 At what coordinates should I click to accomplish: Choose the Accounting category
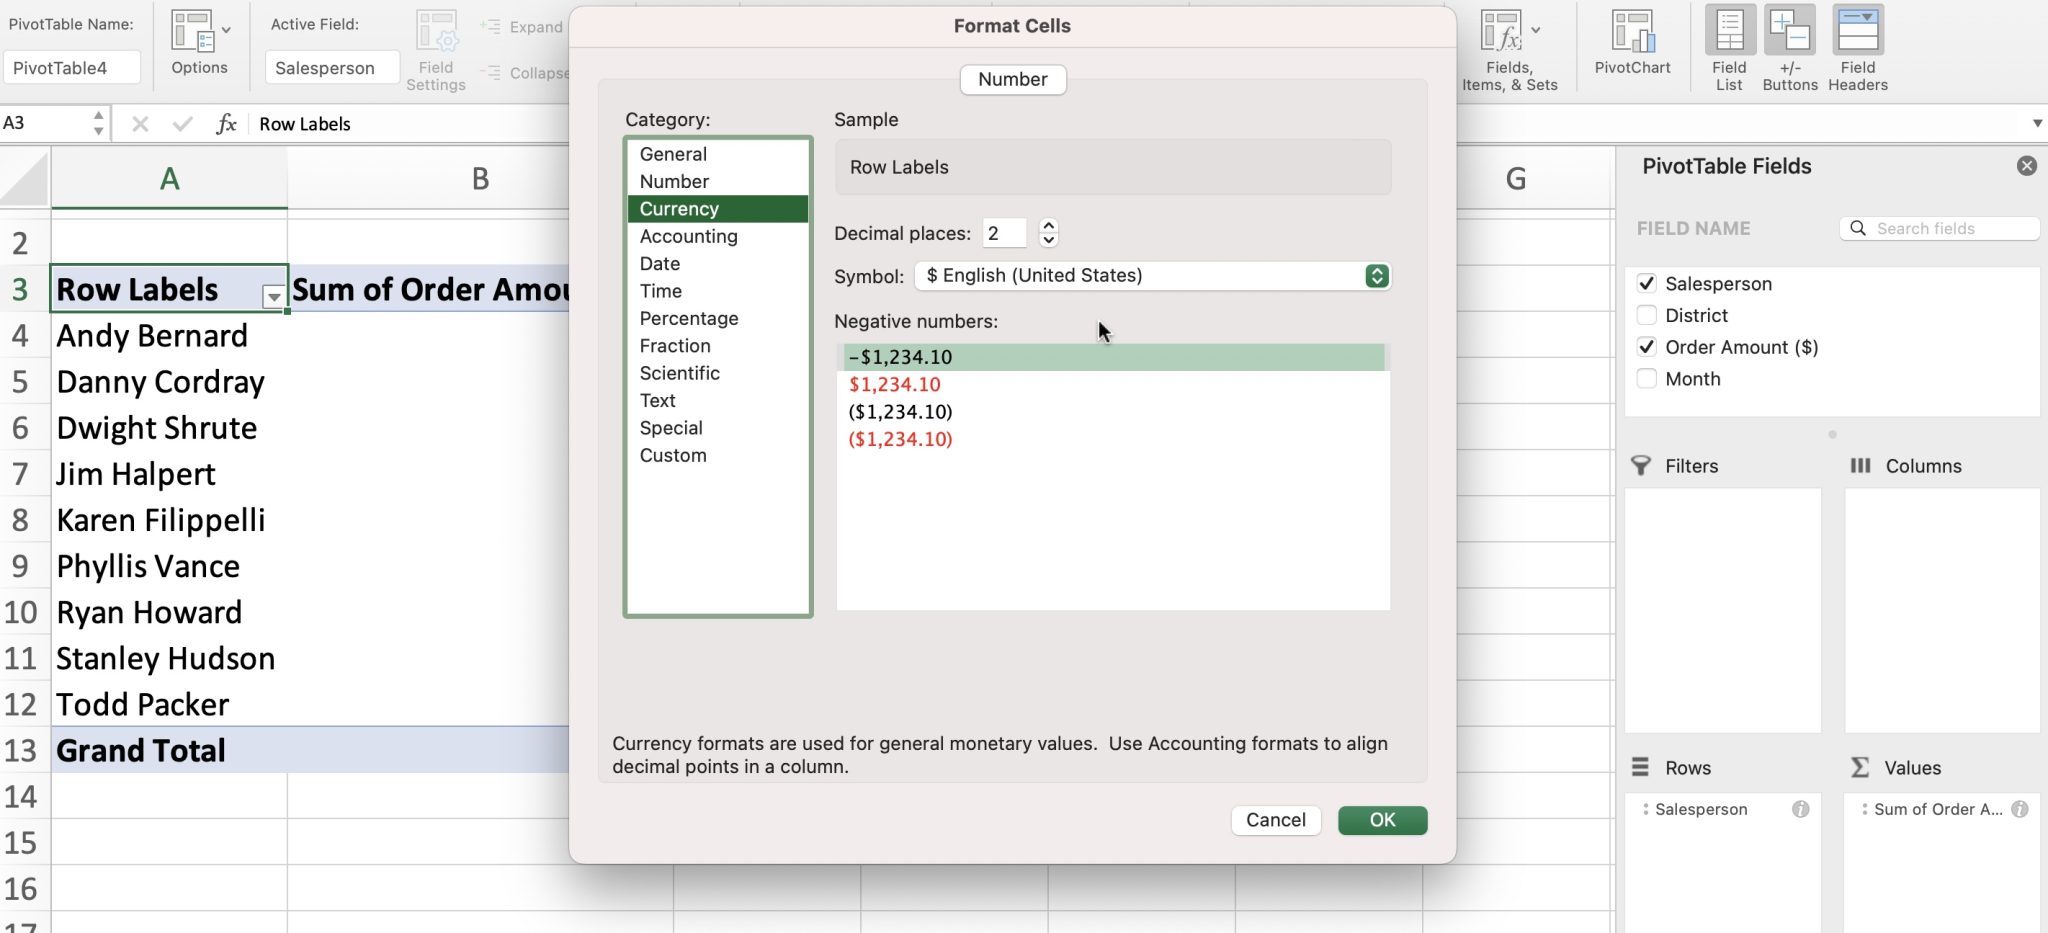click(x=688, y=236)
